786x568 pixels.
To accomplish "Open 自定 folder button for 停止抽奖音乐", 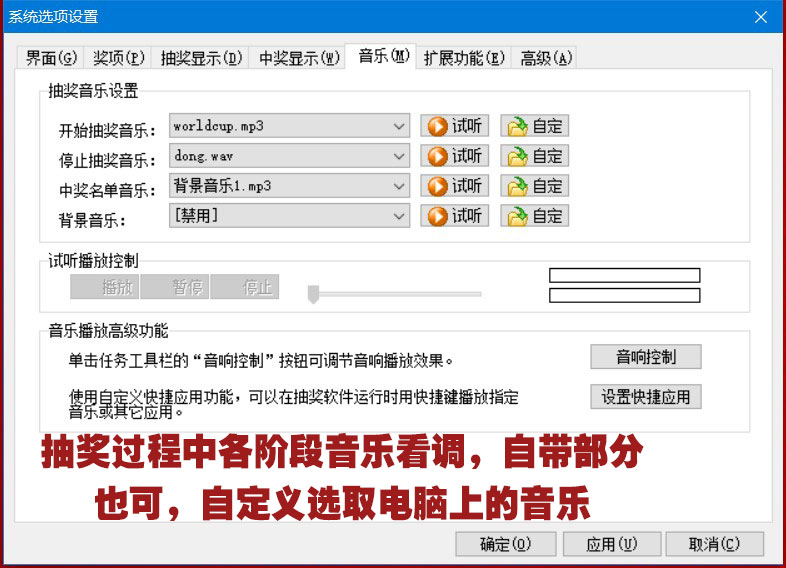I will pyautogui.click(x=534, y=156).
